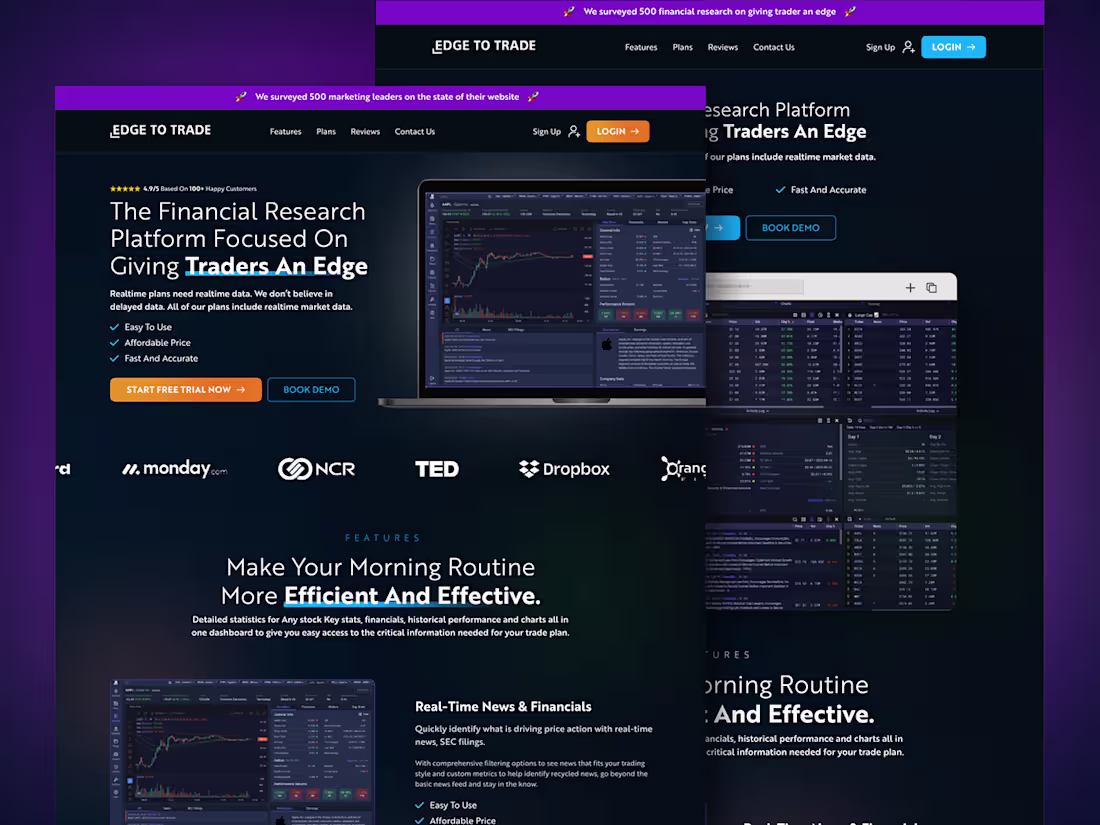Click the Sign Up person icon
Image resolution: width=1100 pixels, height=825 pixels.
tap(573, 131)
